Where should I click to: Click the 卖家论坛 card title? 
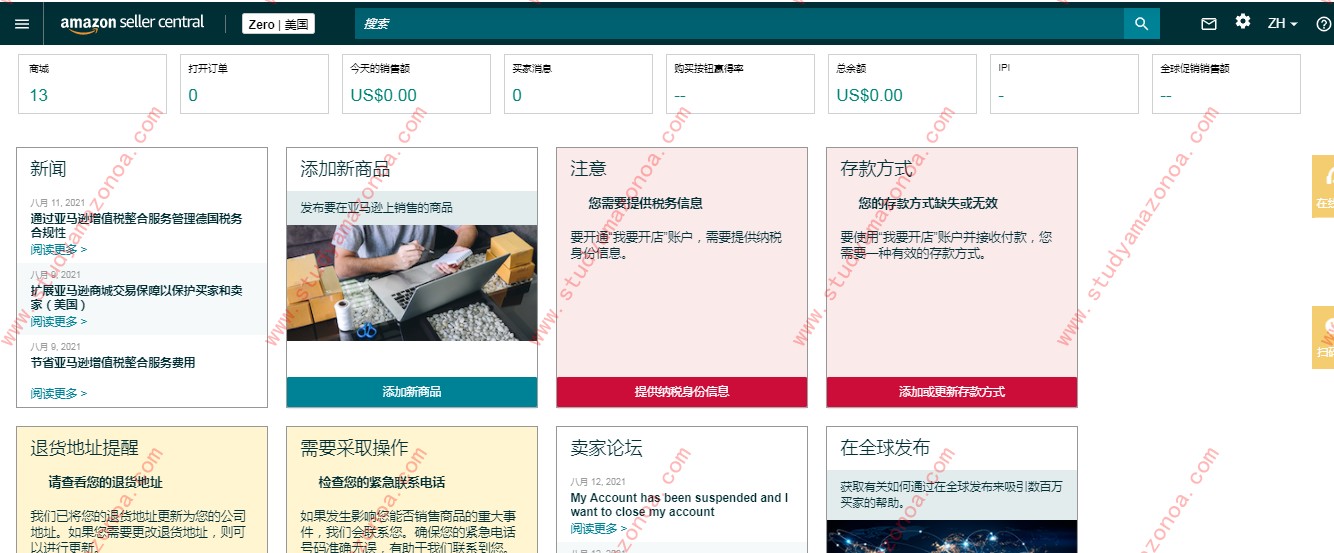(606, 448)
